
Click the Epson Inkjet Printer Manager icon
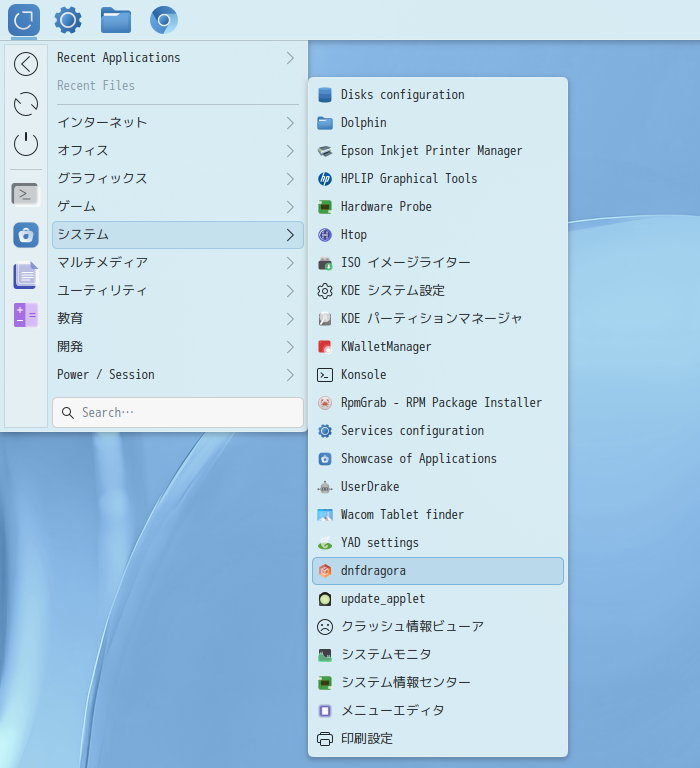(x=325, y=151)
